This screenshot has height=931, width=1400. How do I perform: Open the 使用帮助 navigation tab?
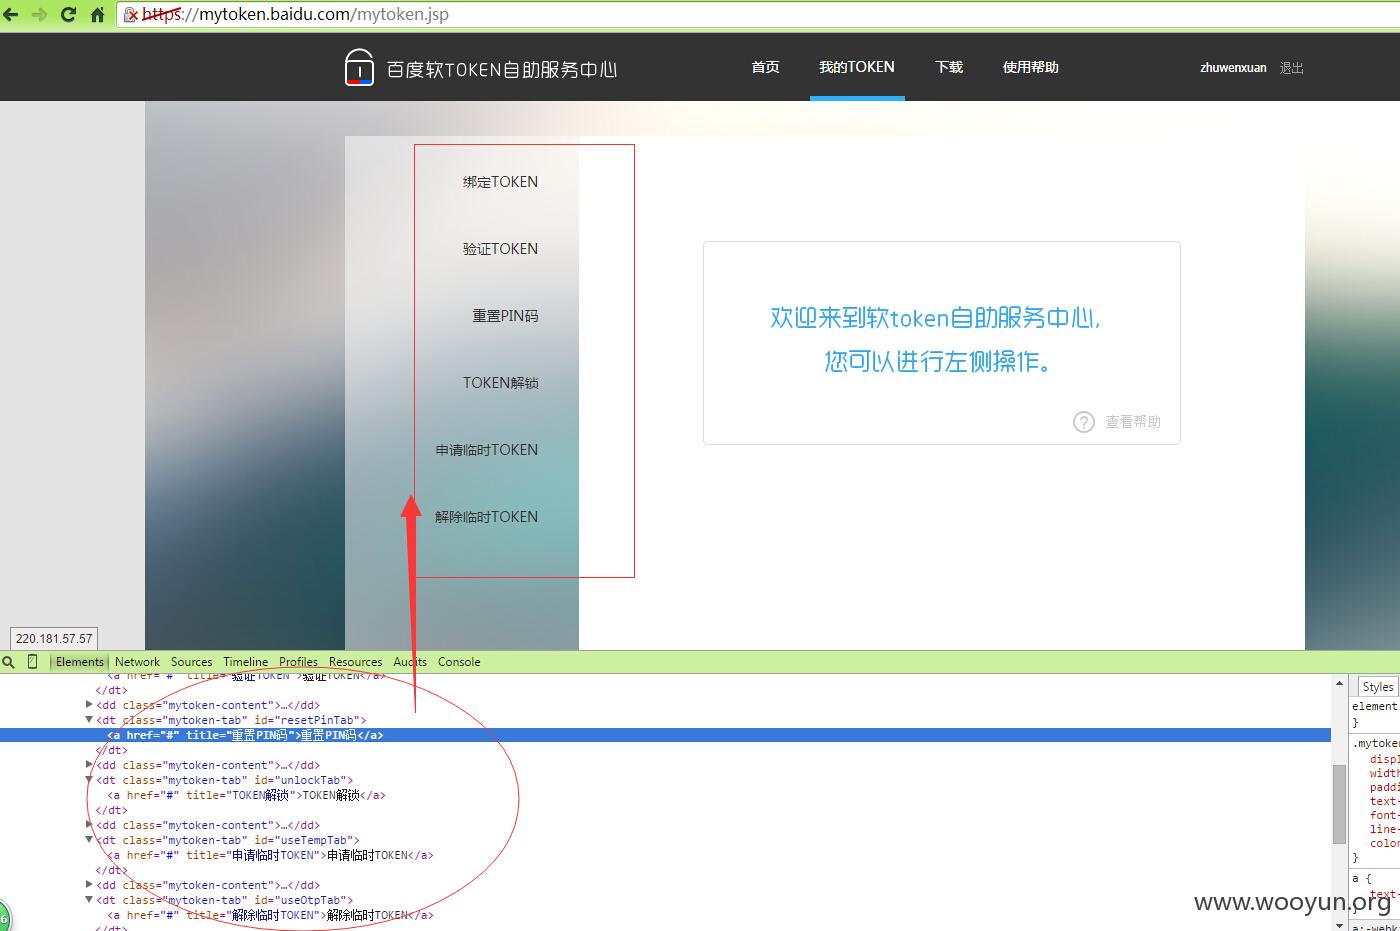[x=1030, y=67]
